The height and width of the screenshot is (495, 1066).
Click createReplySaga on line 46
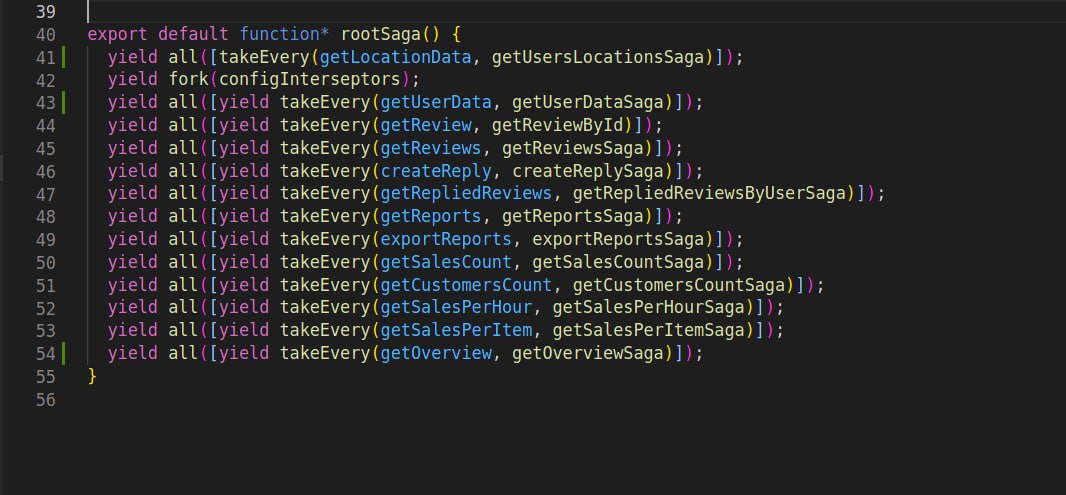point(588,171)
